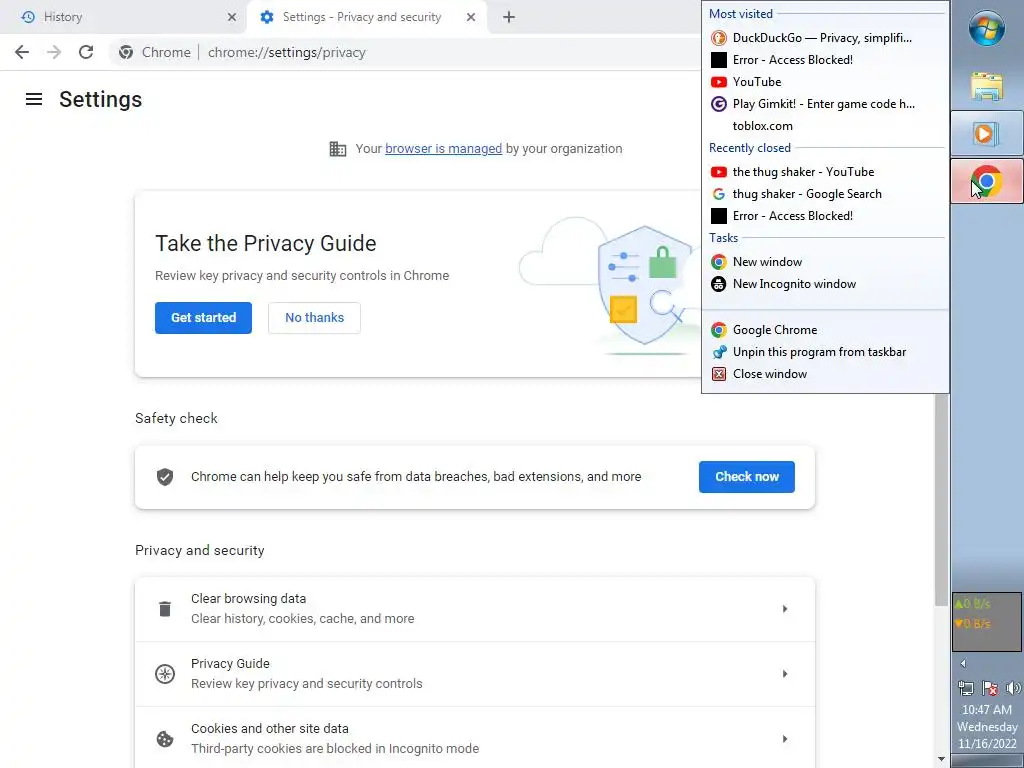Open Windows Explorer from the taskbar
Viewport: 1024px width, 768px height.
coord(987,86)
